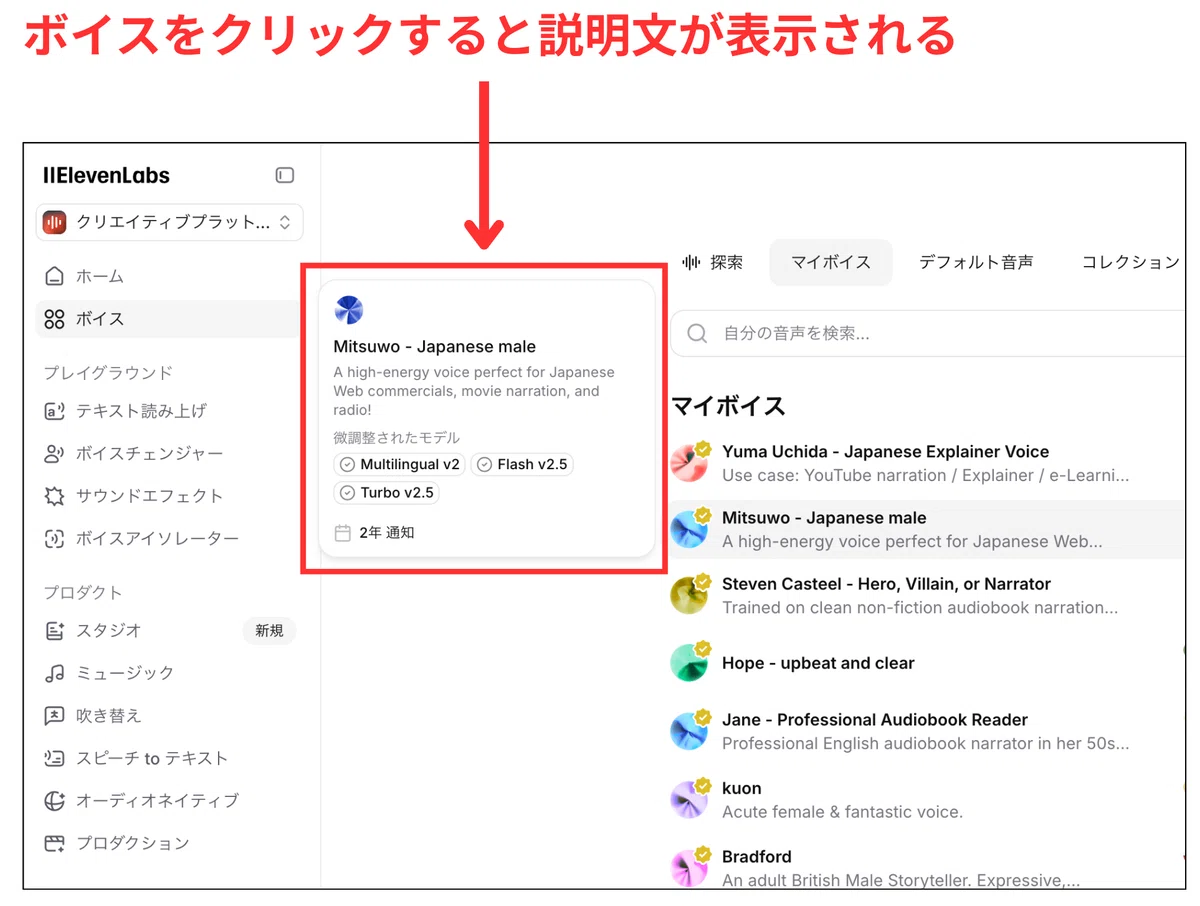Click the avatar in Mitsuwo's list row
This screenshot has height=906, width=1200.
[689, 529]
